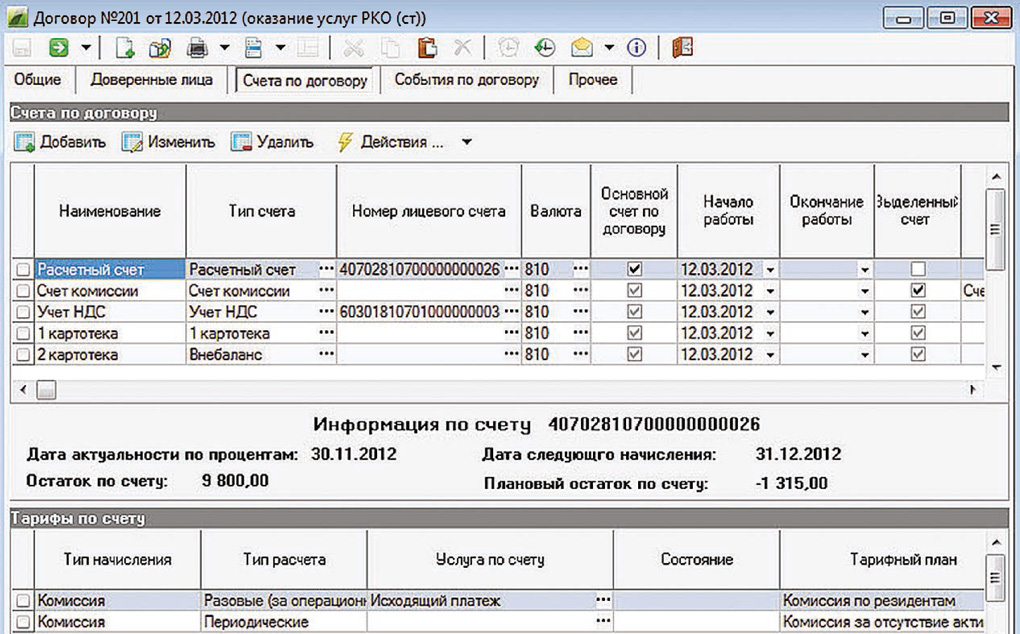Toggle Основной счет checkbox in Расчетный счет row
The height and width of the screenshot is (634, 1020).
point(634,270)
